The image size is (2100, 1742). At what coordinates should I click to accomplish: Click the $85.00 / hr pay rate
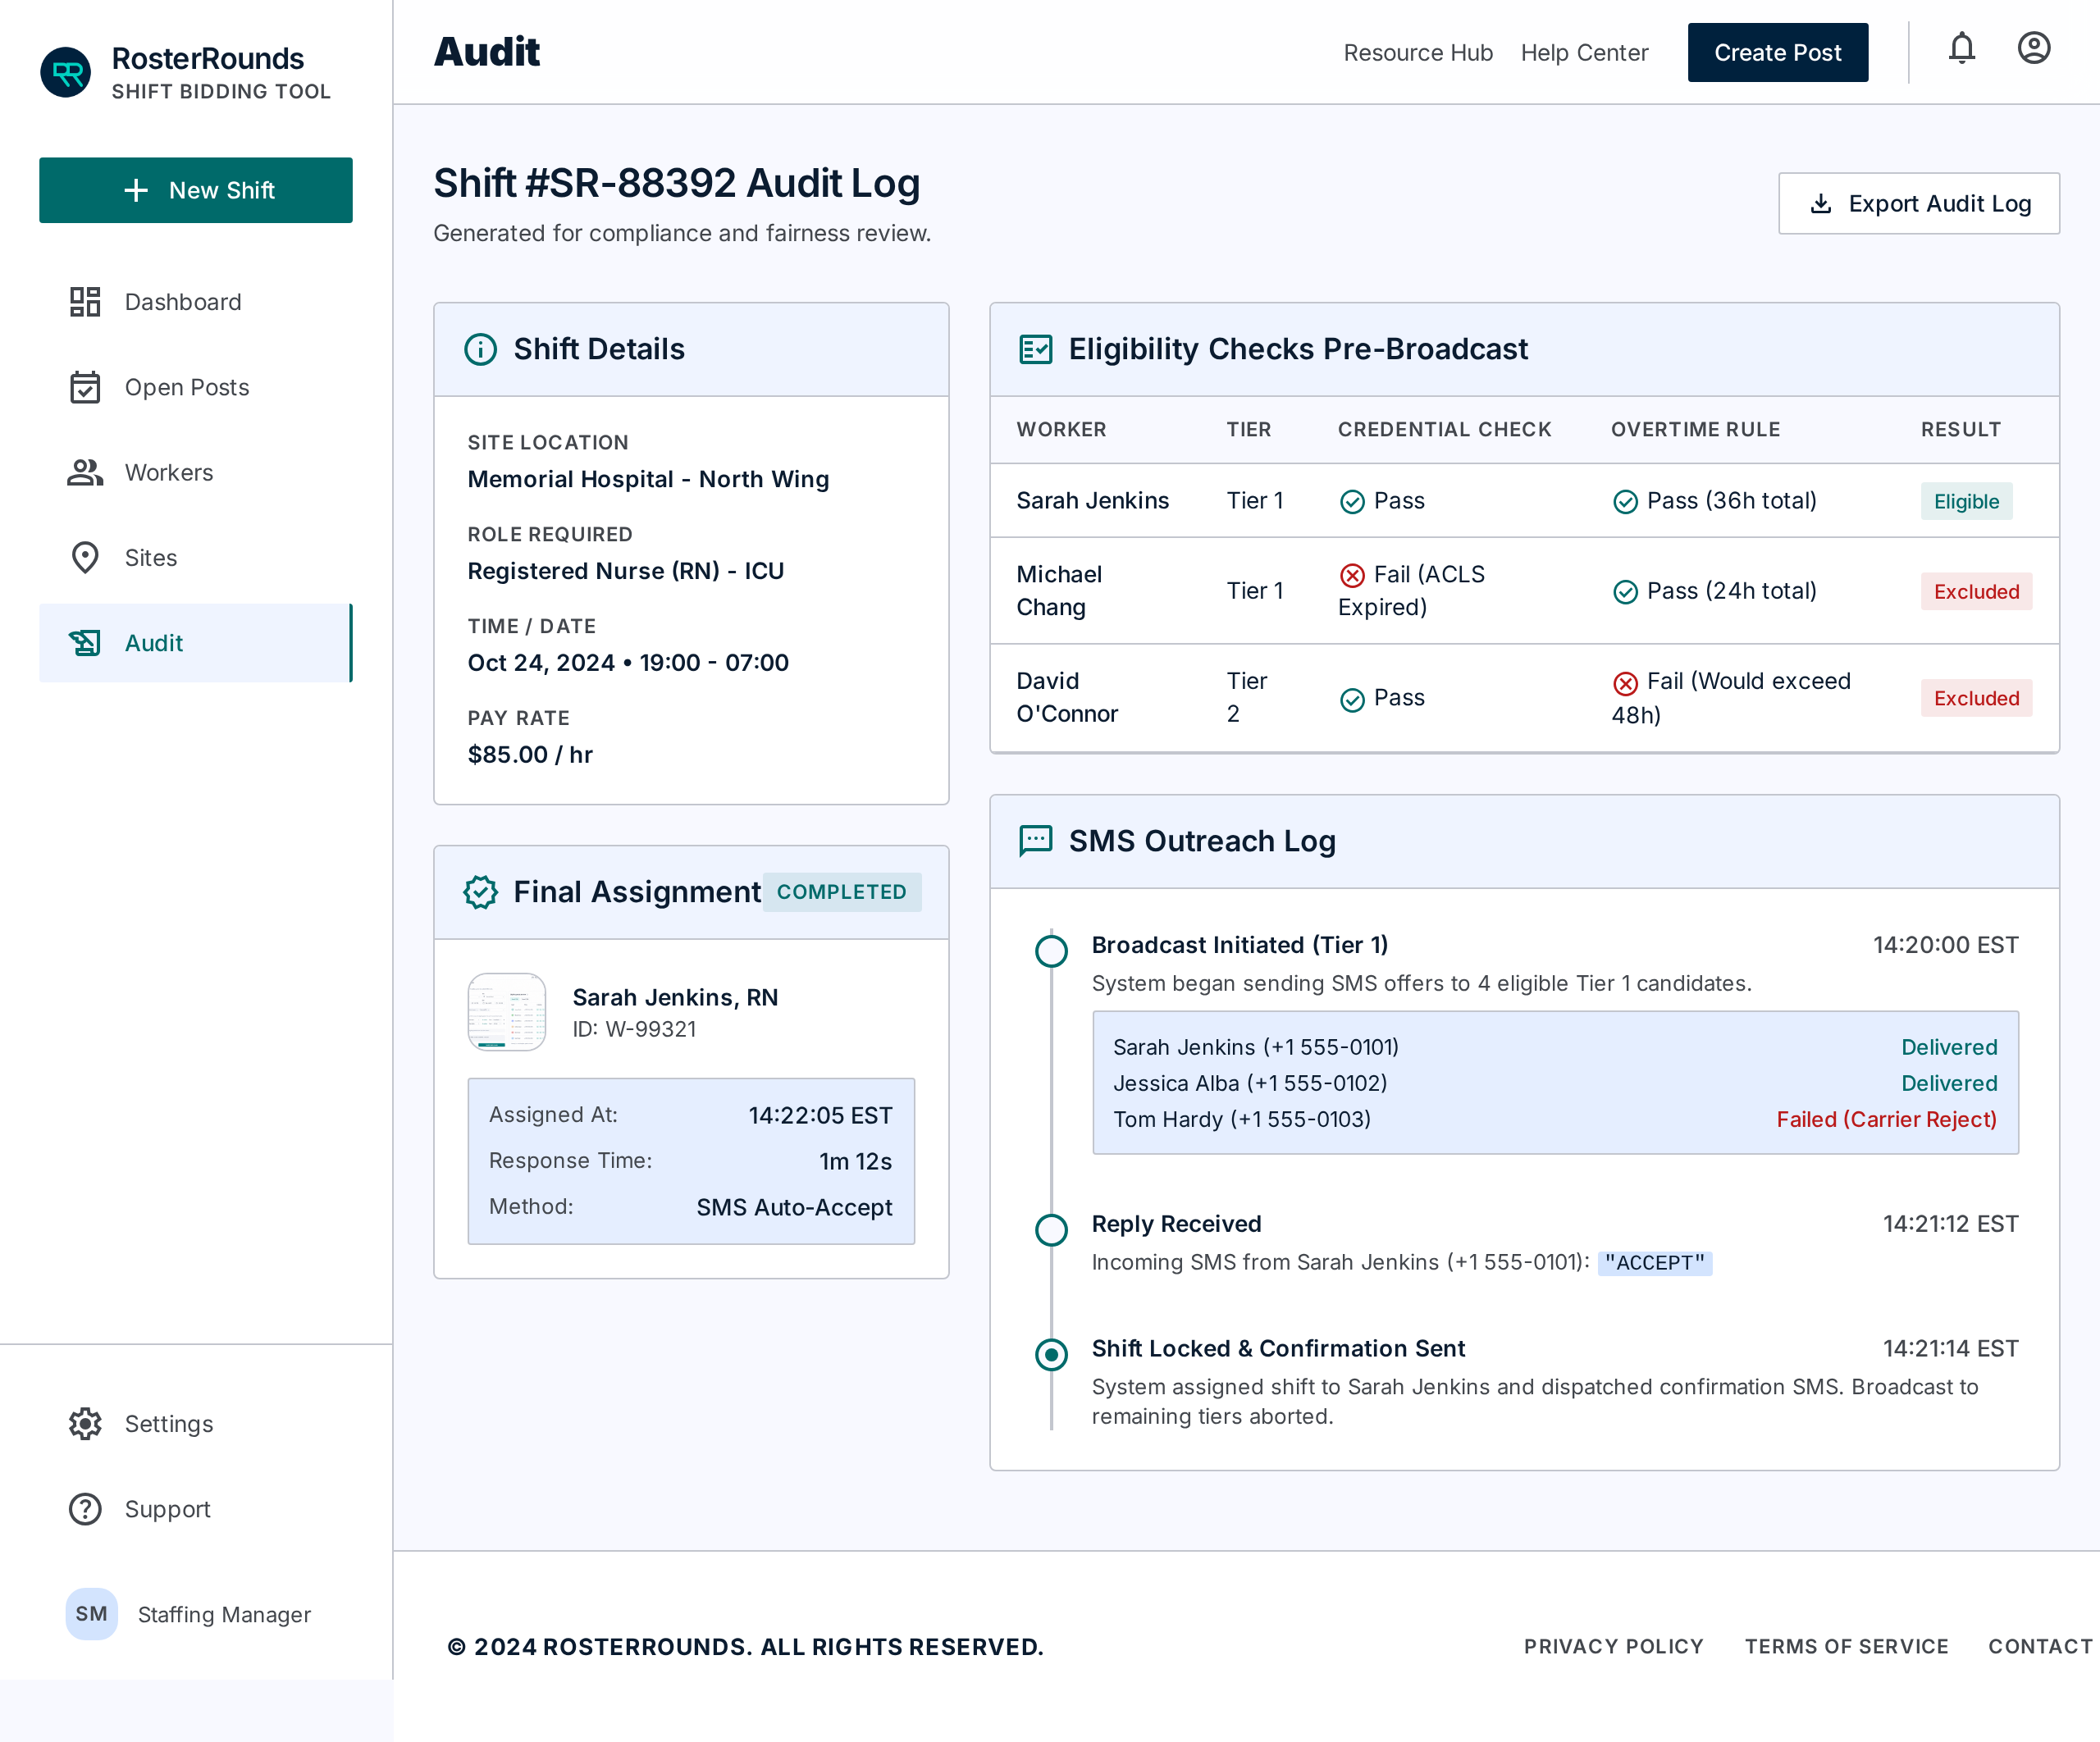pos(530,755)
